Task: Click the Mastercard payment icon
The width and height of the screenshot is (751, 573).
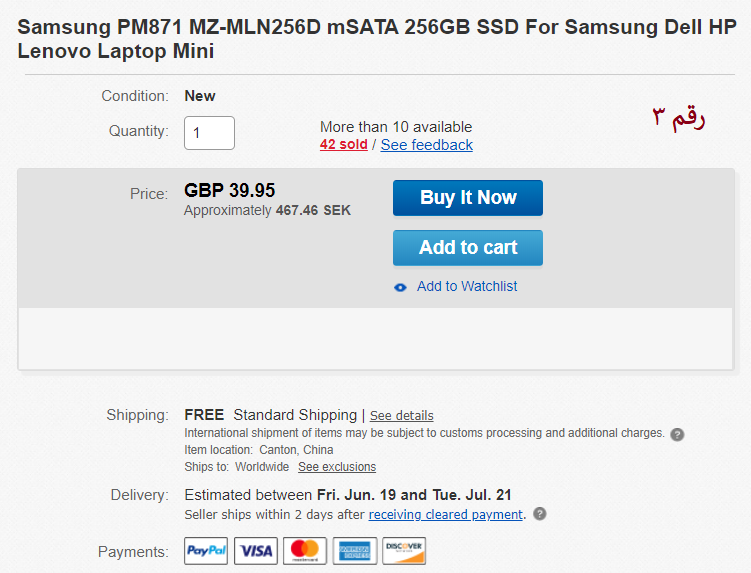Action: pos(305,551)
